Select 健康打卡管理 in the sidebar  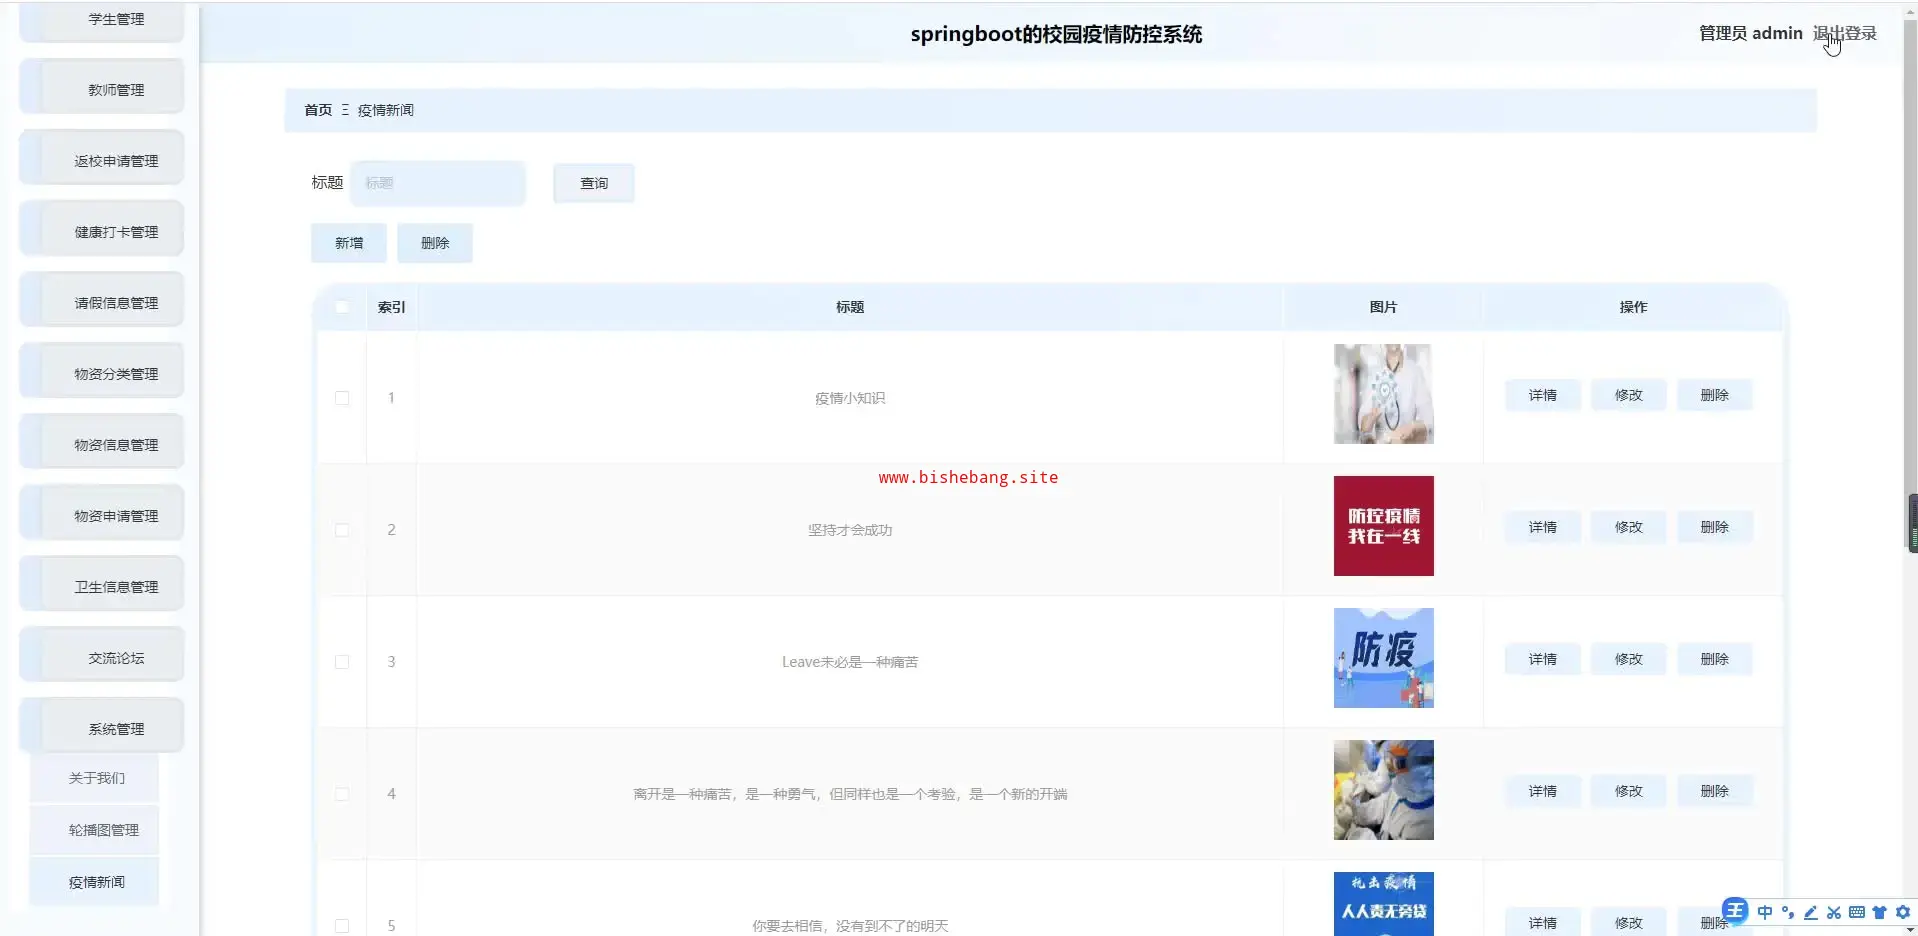pos(102,229)
